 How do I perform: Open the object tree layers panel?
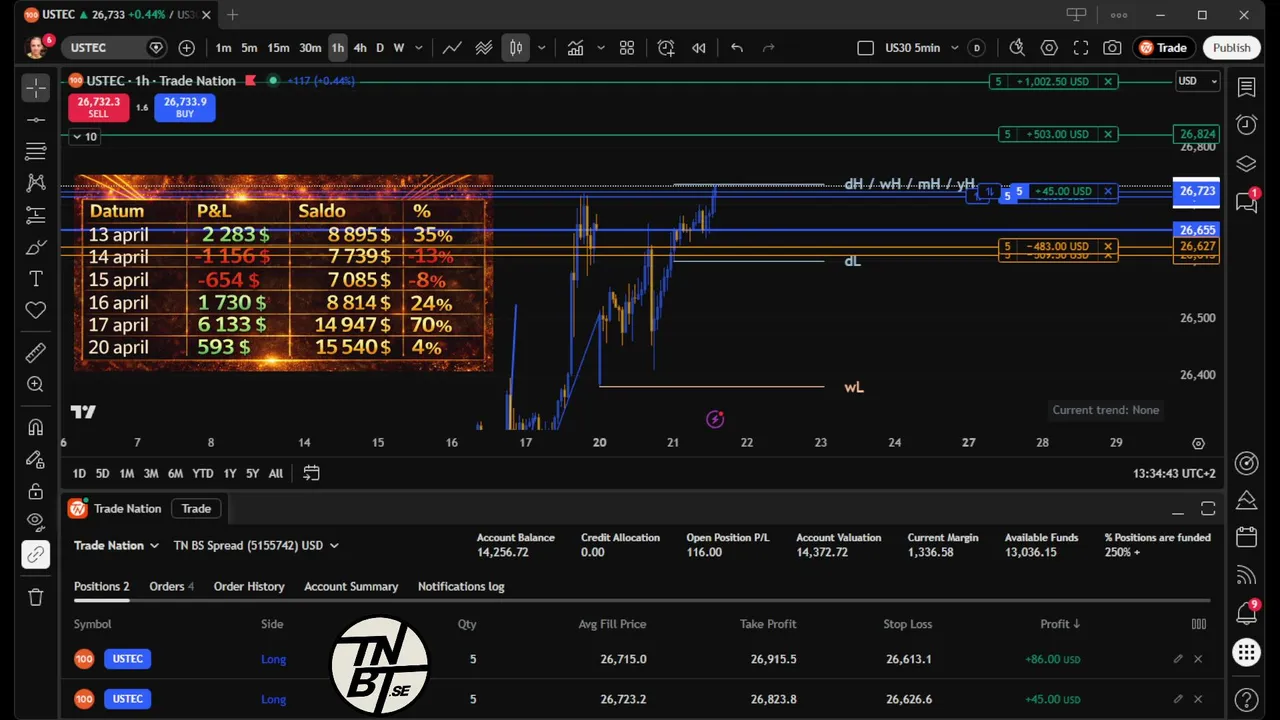coord(1246,164)
